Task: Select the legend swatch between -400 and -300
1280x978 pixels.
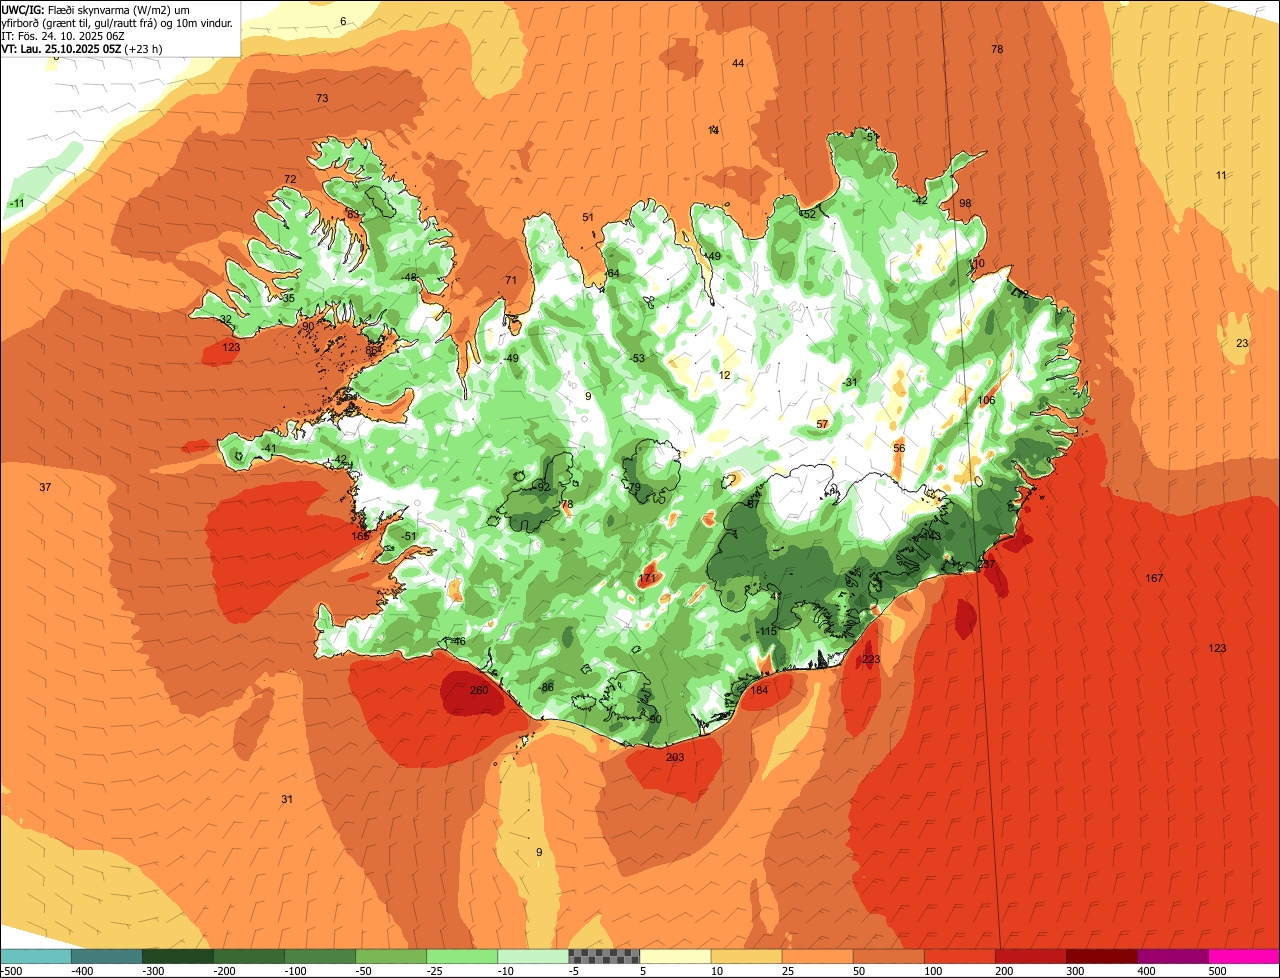Action: coord(106,956)
